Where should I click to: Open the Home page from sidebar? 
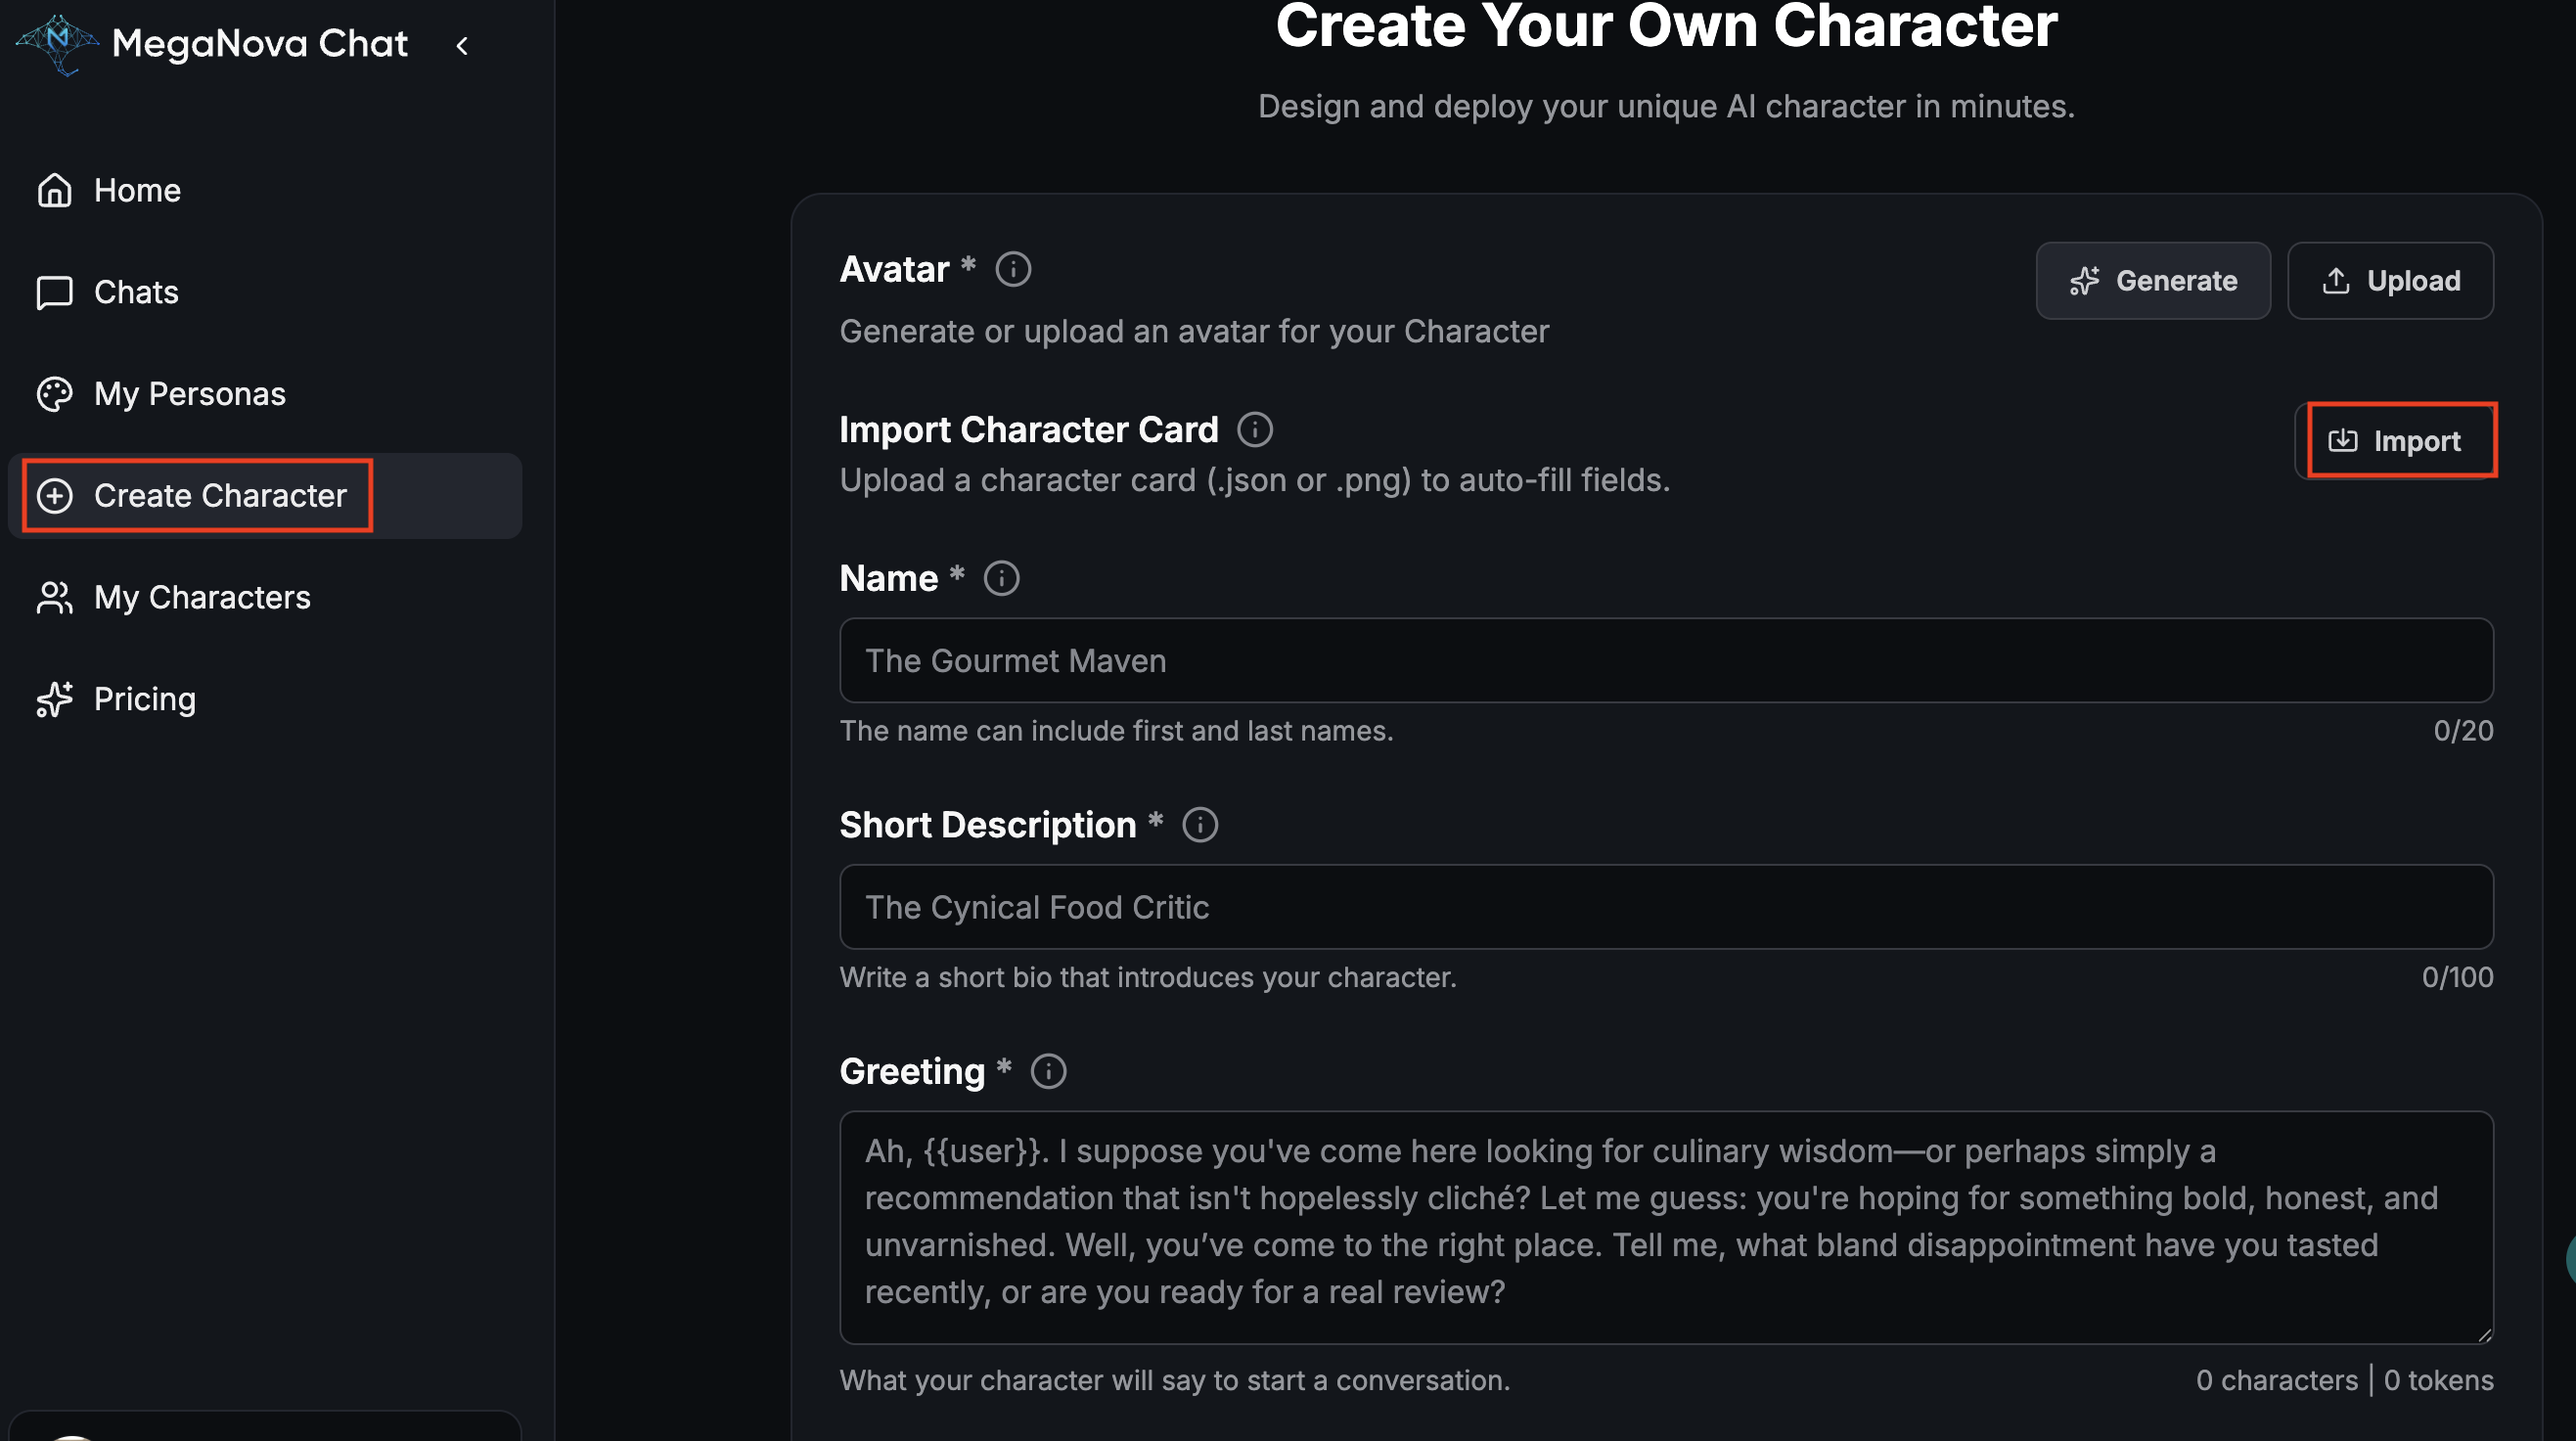136,190
